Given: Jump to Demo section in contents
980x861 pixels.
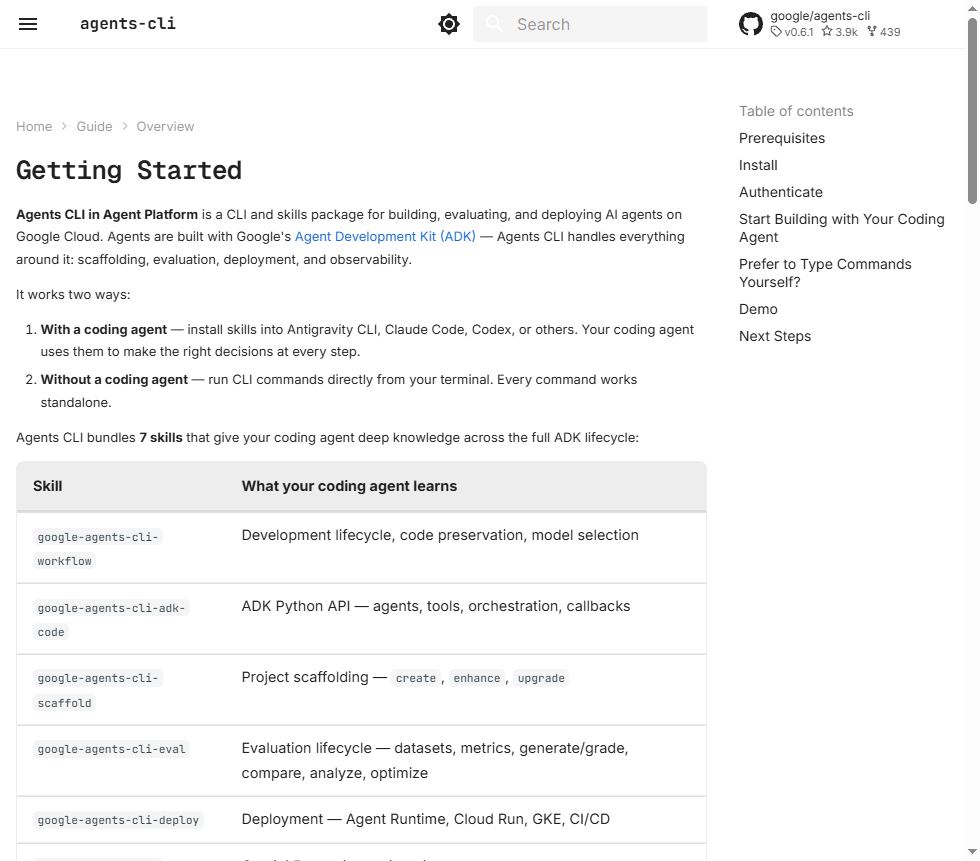Looking at the screenshot, I should [x=758, y=309].
